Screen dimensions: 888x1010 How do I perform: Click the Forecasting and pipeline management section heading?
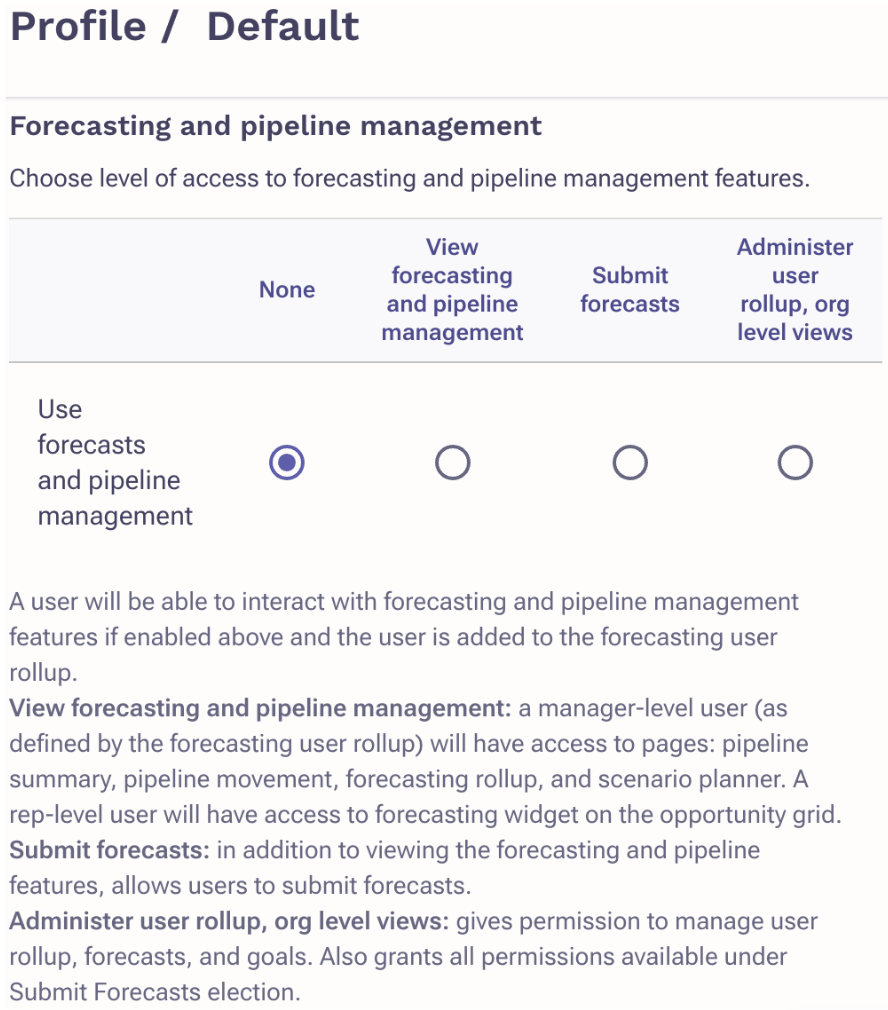(275, 127)
